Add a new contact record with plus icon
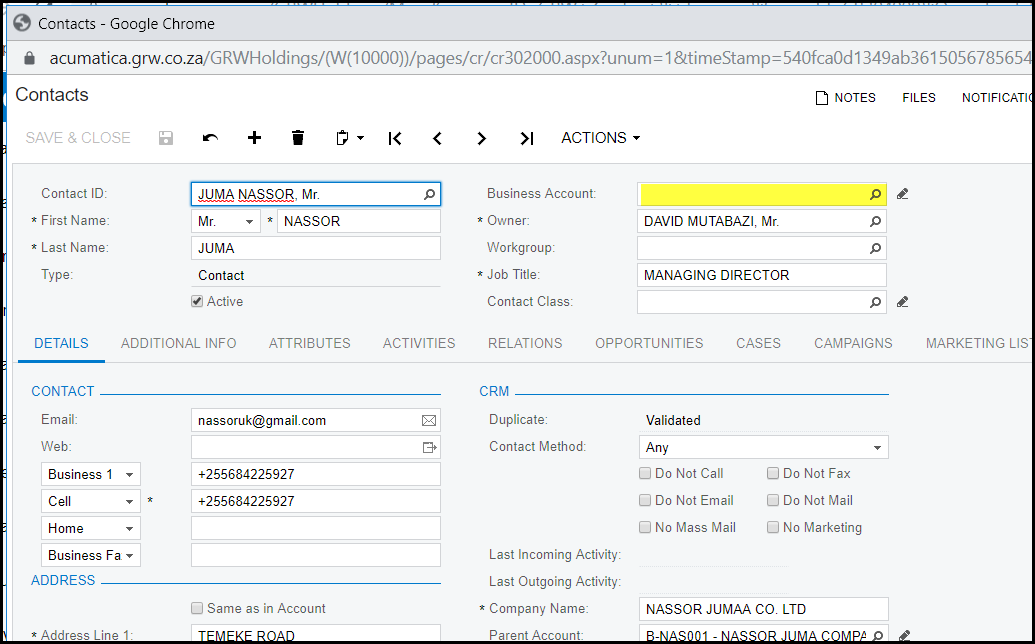Viewport: 1035px width, 644px height. pyautogui.click(x=254, y=138)
